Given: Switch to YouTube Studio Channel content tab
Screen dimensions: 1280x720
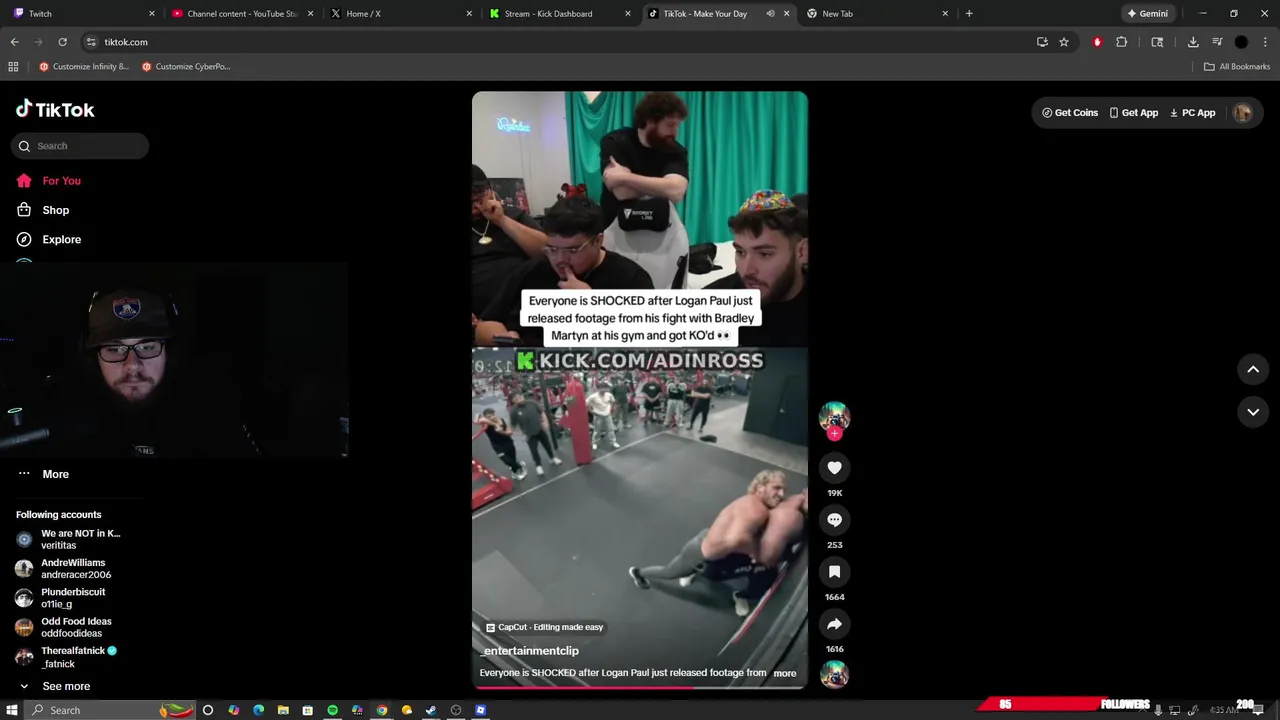Looking at the screenshot, I should pos(243,14).
